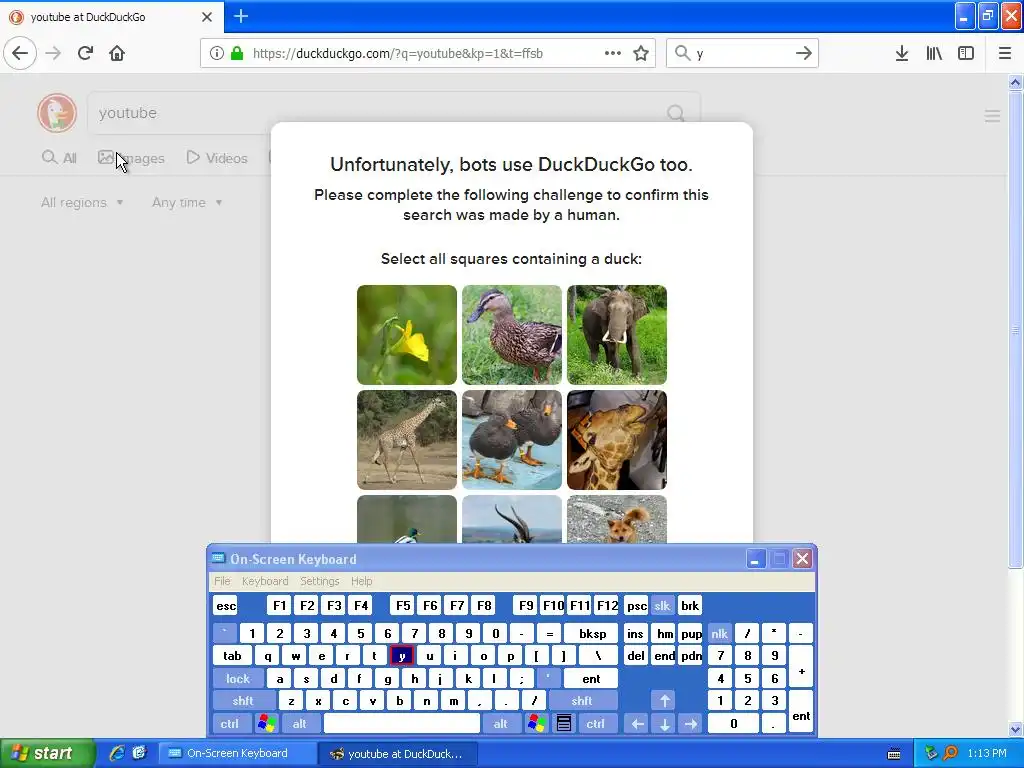Screen dimensions: 1024x768
Task: Open On-Screen Keyboard Help menu
Action: click(361, 581)
